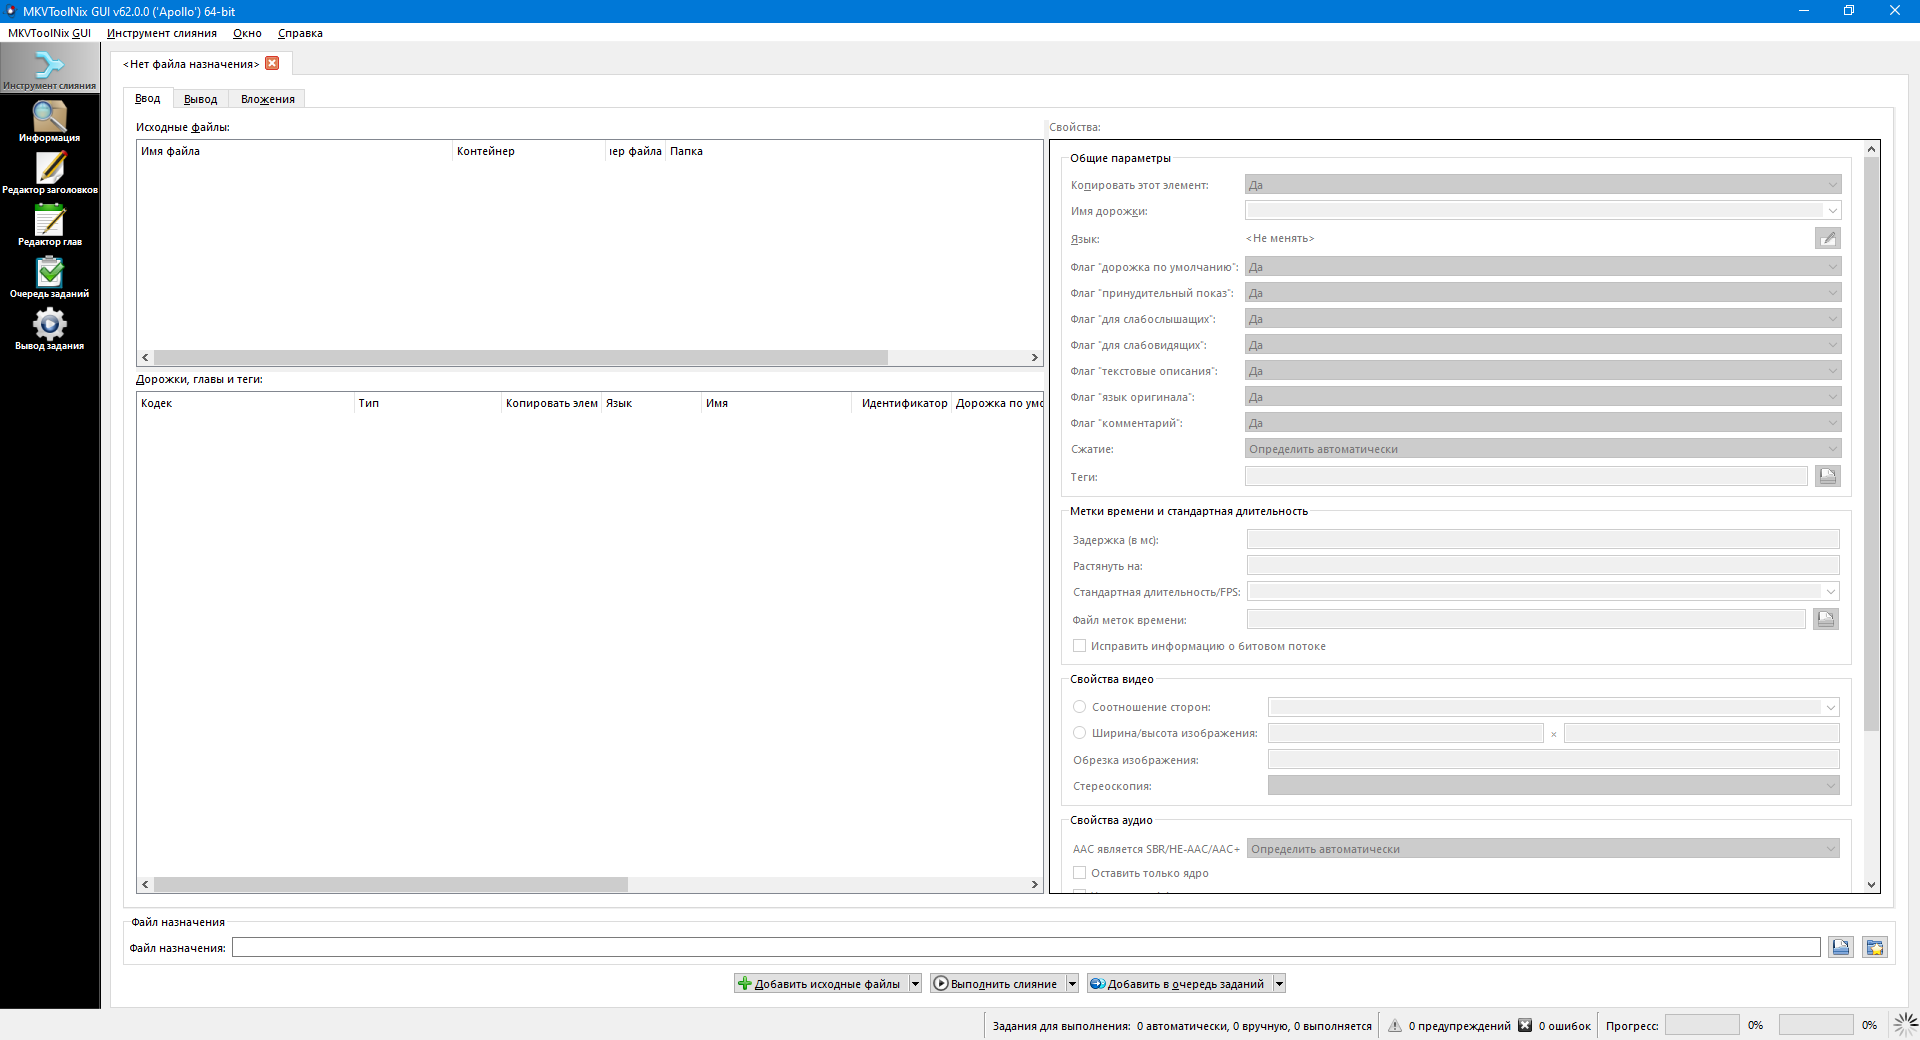Screen dimensions: 1920x1040
Task: Click the Теги input field
Action: pyautogui.click(x=1526, y=476)
